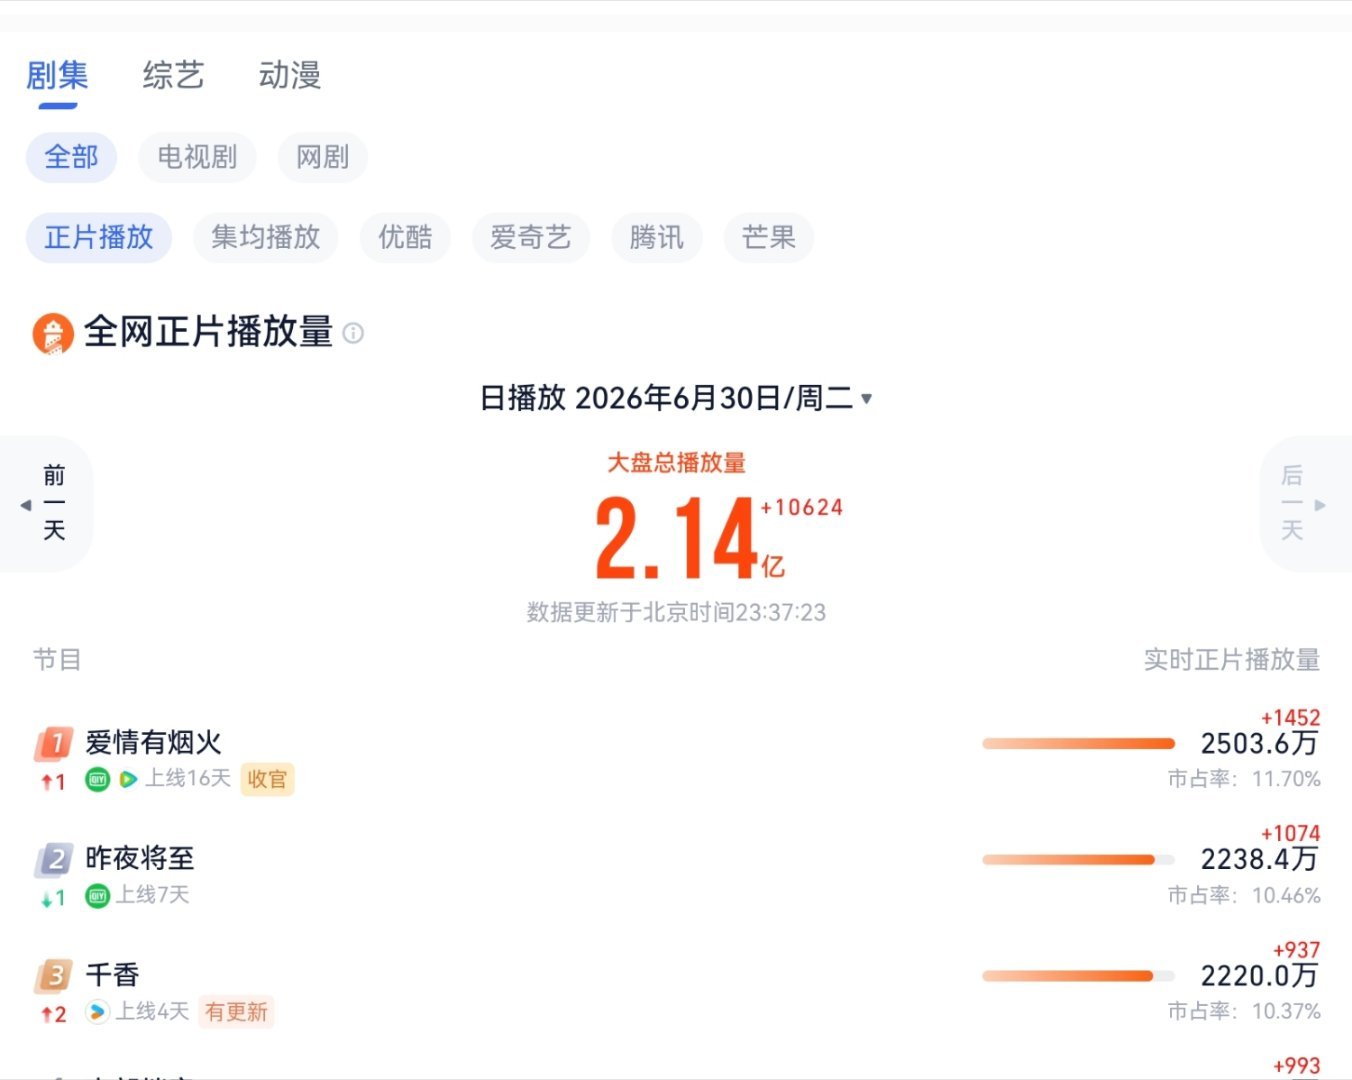
Task: Filter by 爱奇艺 platform
Action: (x=531, y=238)
